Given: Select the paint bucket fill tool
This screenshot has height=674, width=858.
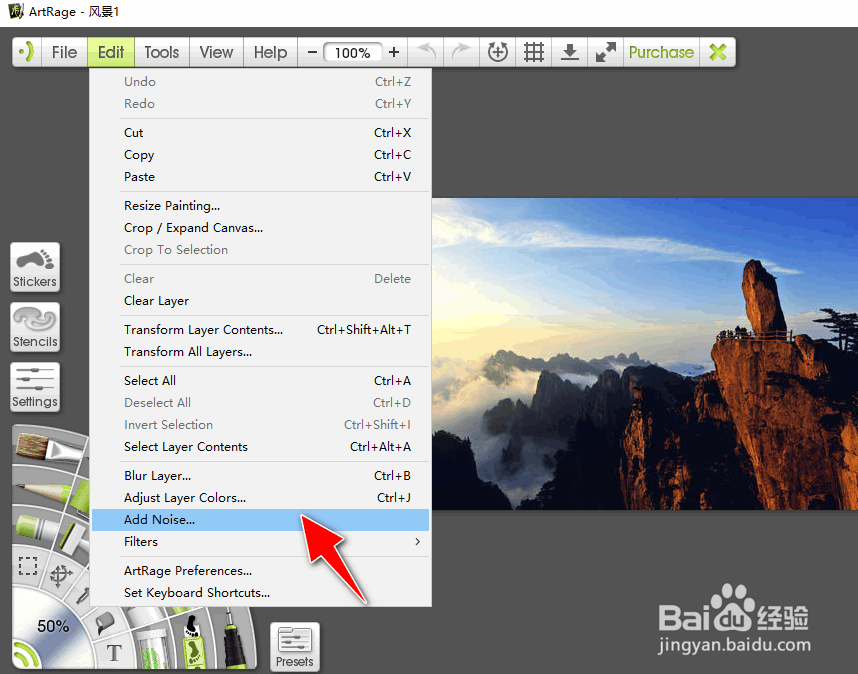Looking at the screenshot, I should 104,623.
